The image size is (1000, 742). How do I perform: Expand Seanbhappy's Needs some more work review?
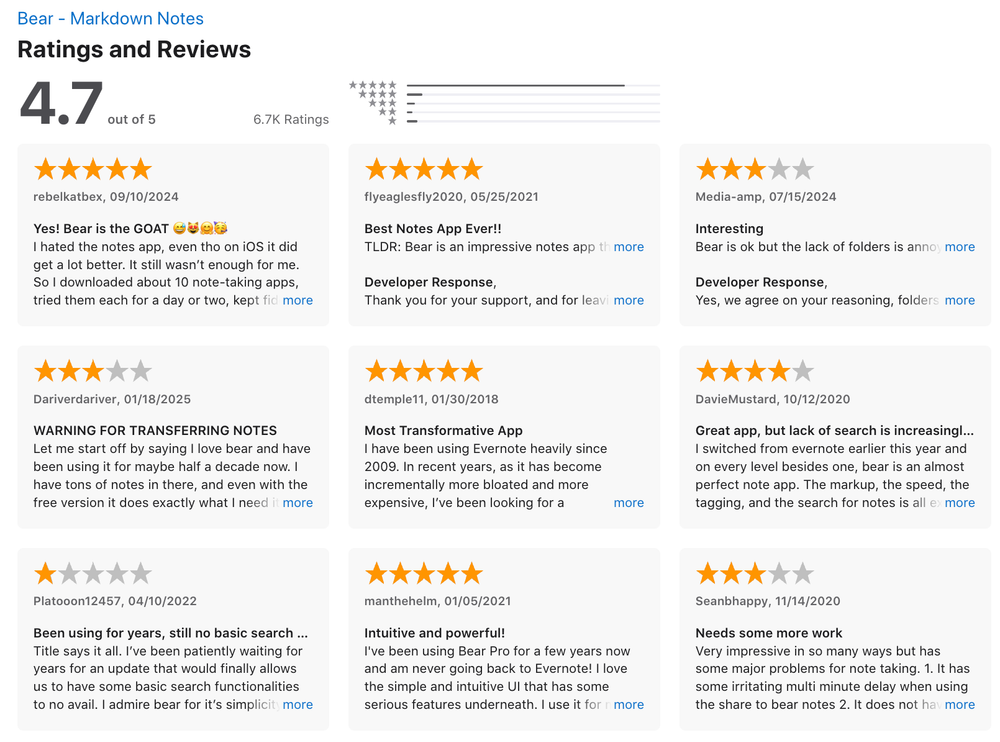(x=959, y=704)
